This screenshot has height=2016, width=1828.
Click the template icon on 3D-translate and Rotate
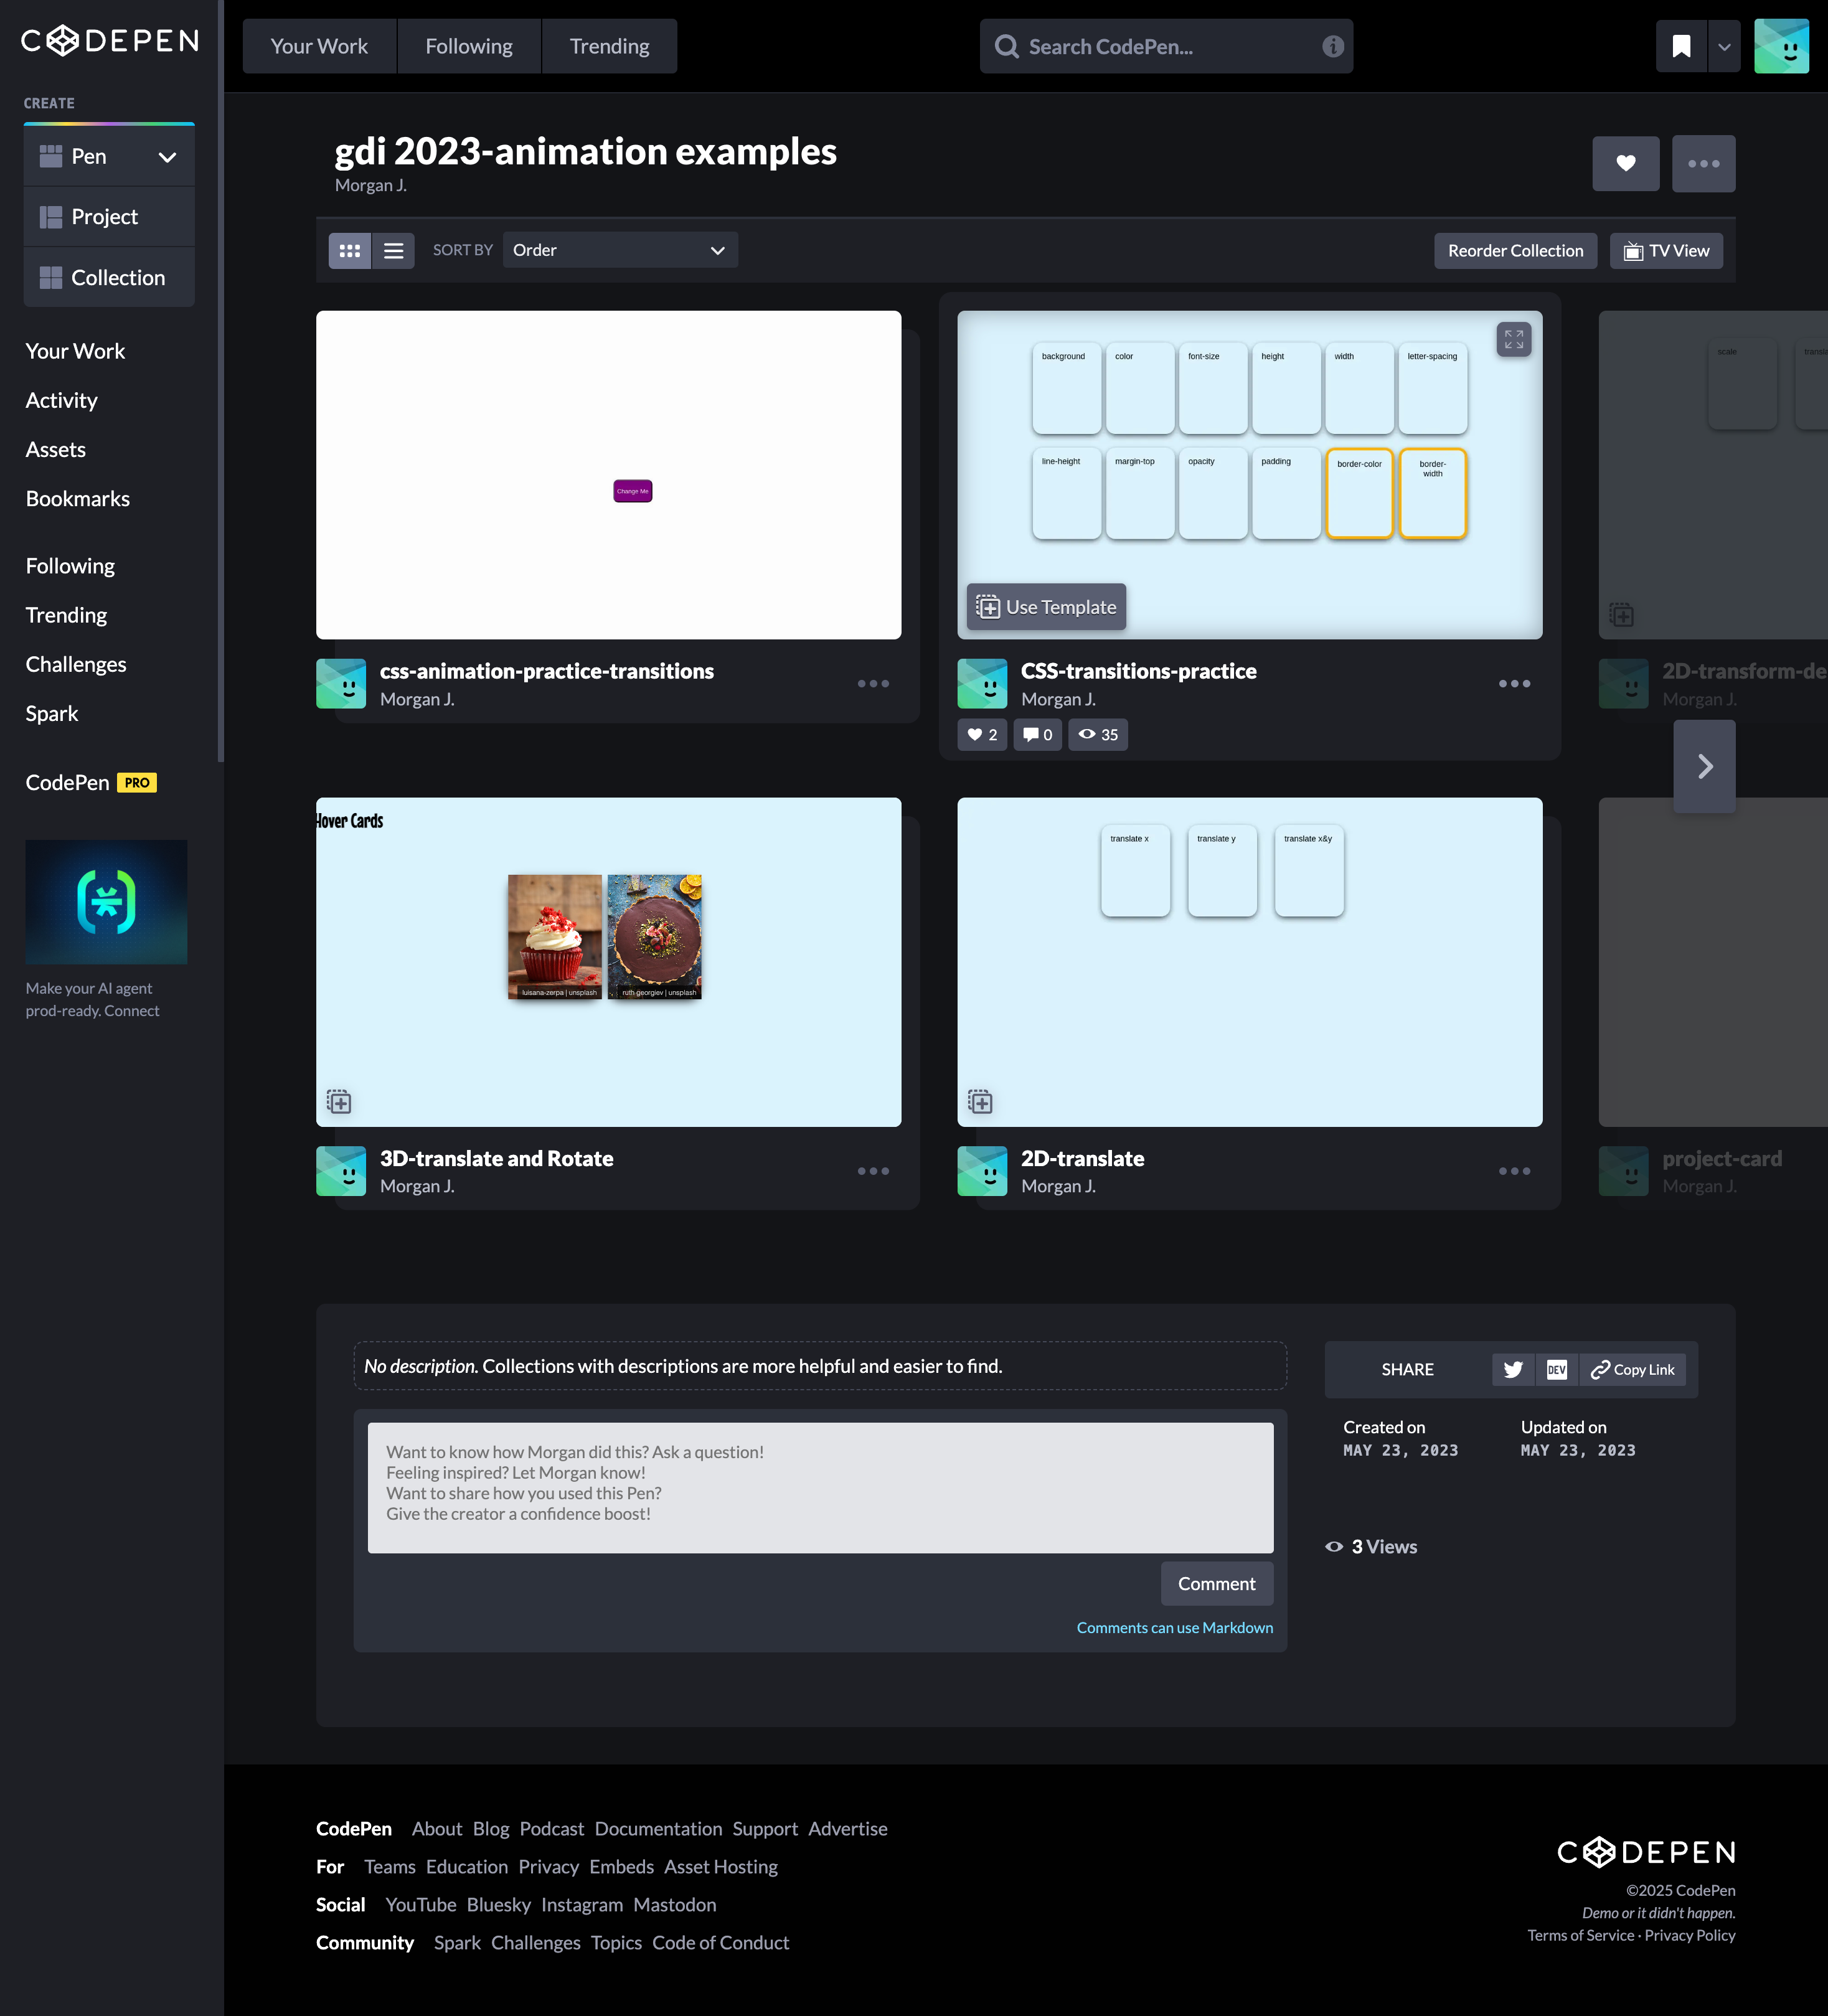pos(339,1101)
